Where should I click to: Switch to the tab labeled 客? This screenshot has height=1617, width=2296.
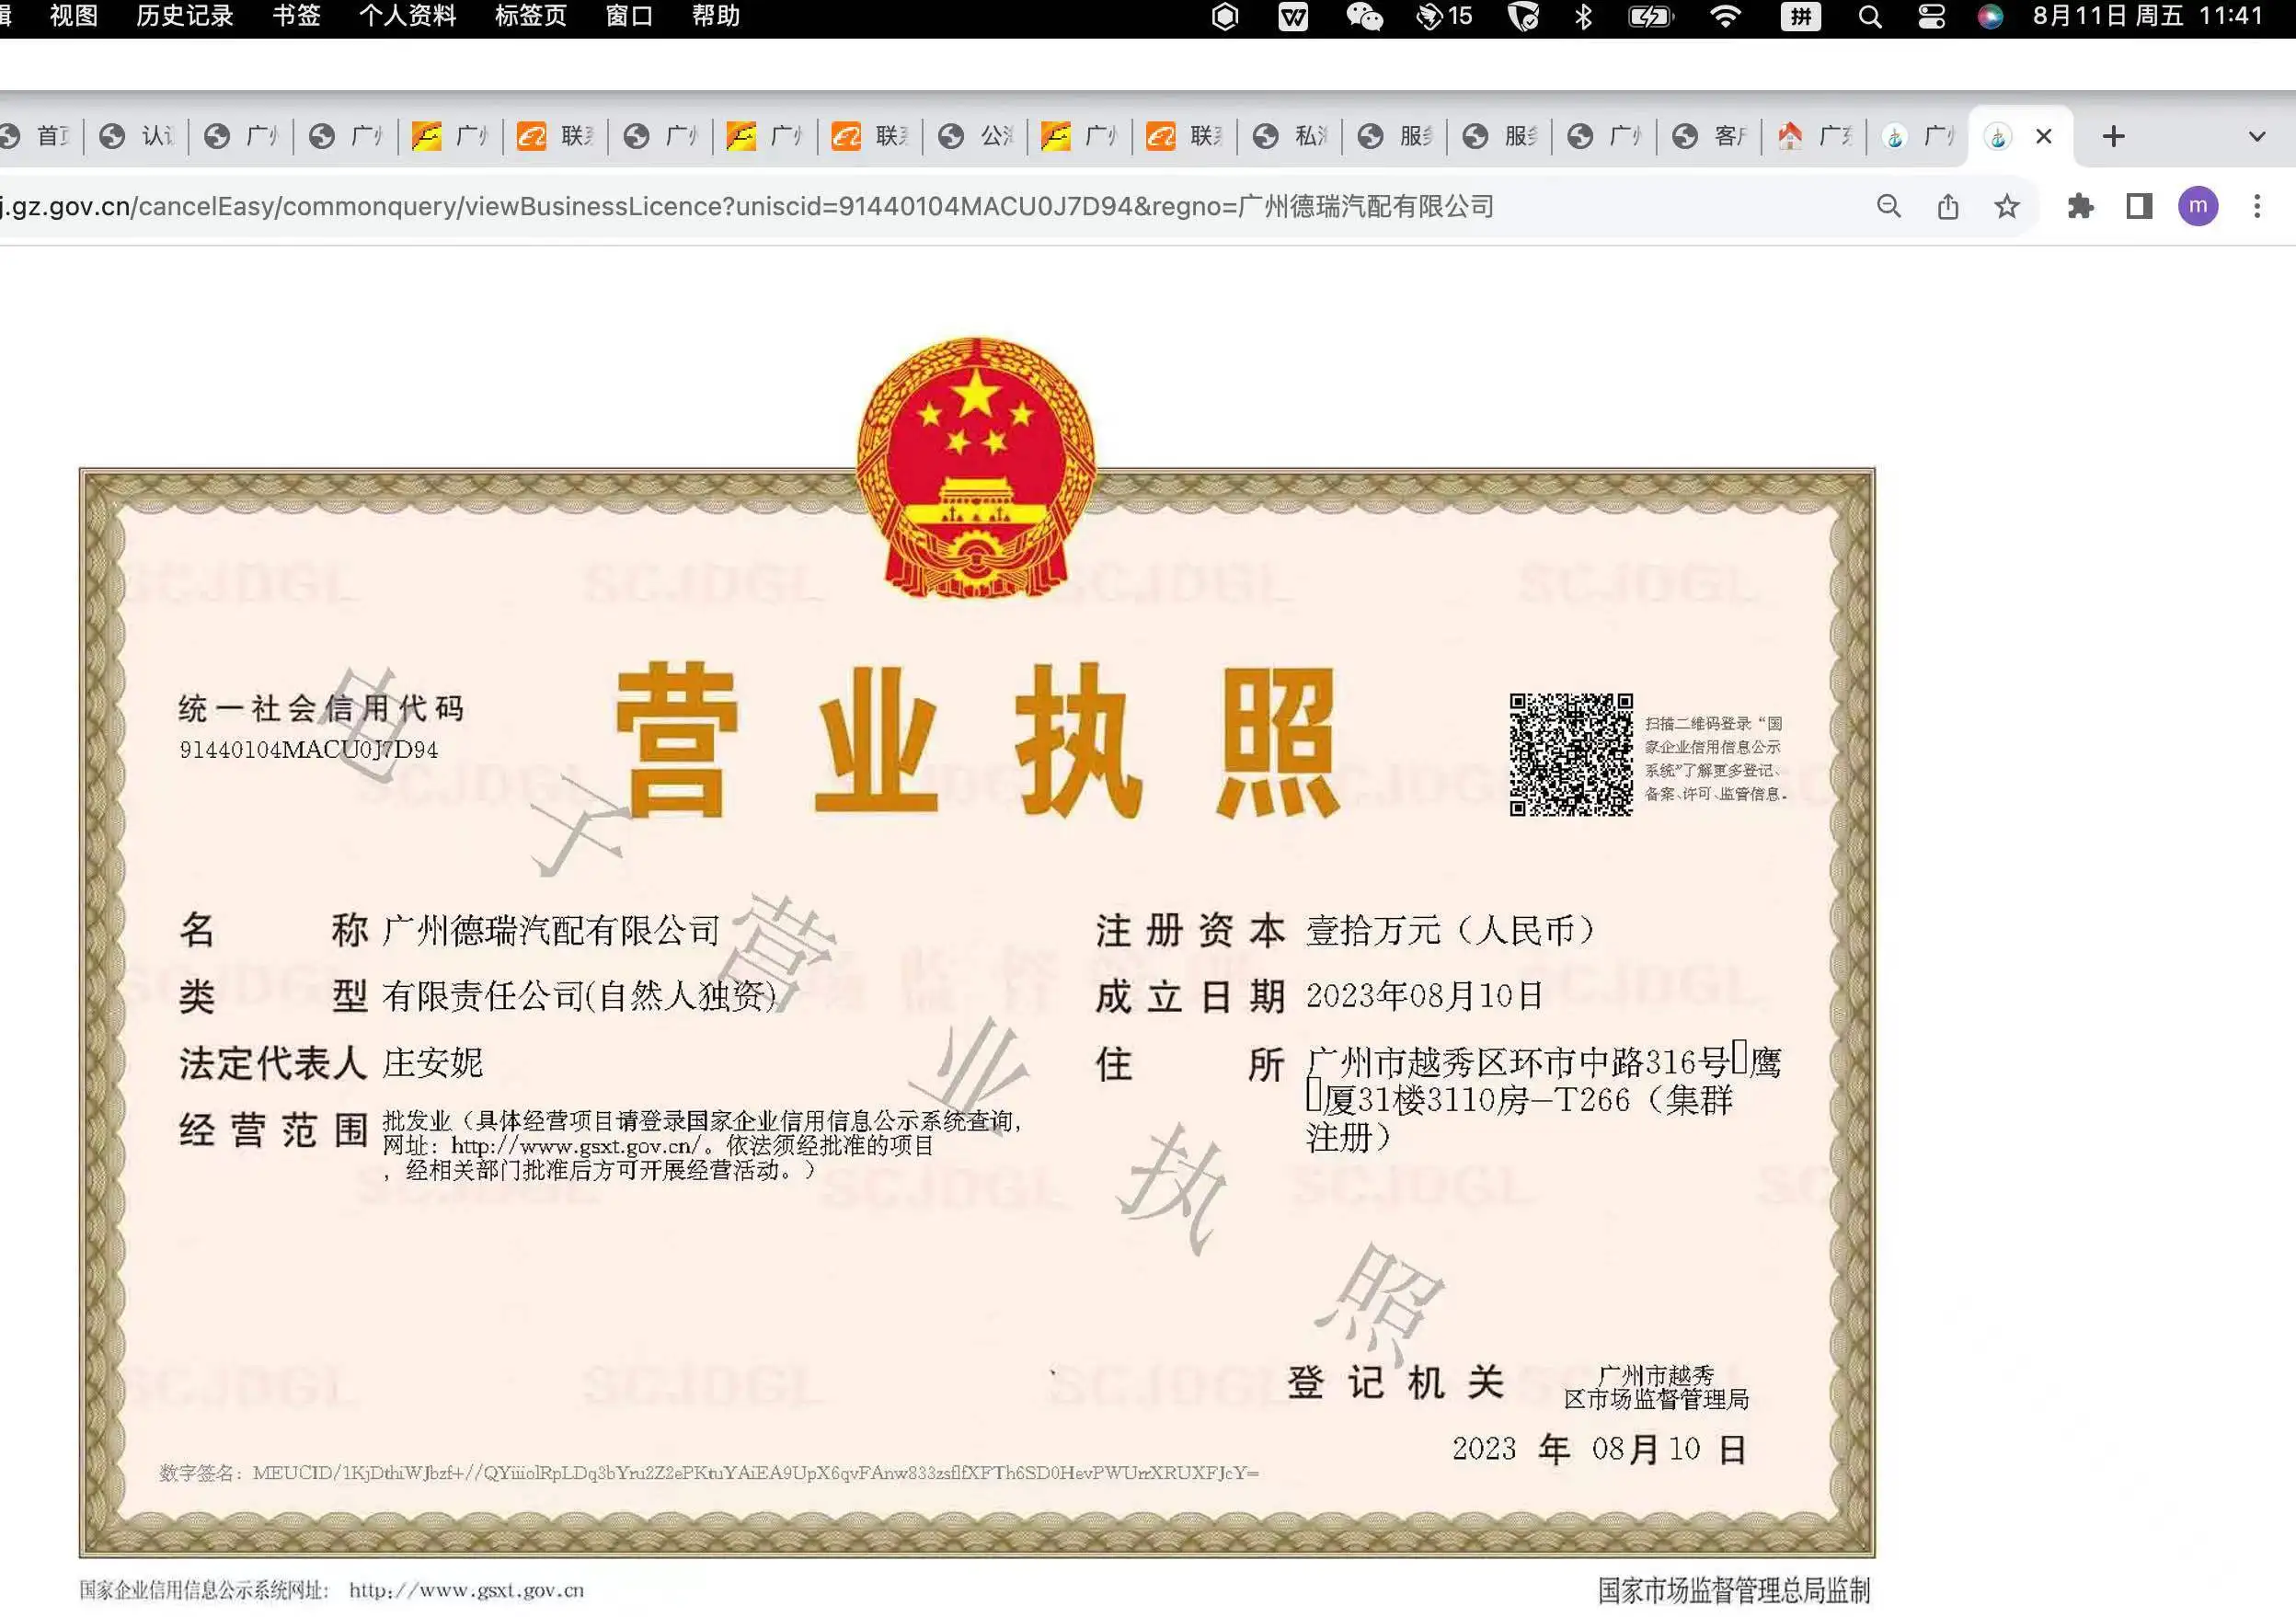pos(1709,137)
